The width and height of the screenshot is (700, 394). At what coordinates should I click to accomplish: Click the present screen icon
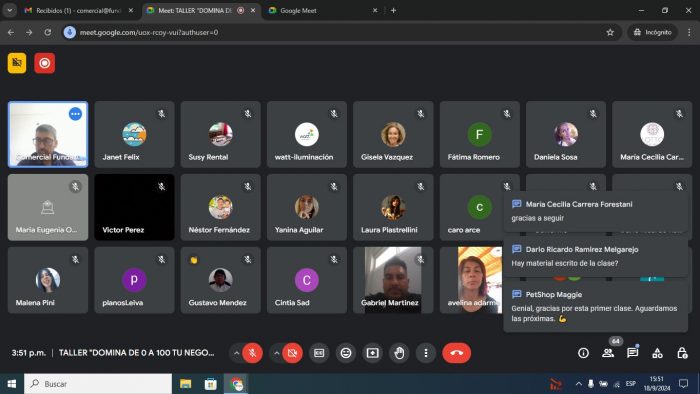(x=372, y=353)
